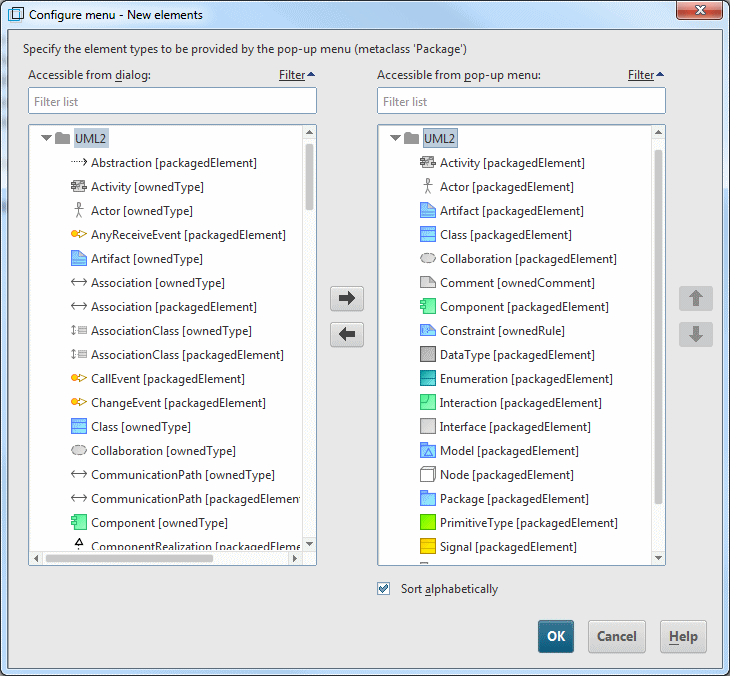Click the UML2 folder label in pop-up list

tap(439, 138)
